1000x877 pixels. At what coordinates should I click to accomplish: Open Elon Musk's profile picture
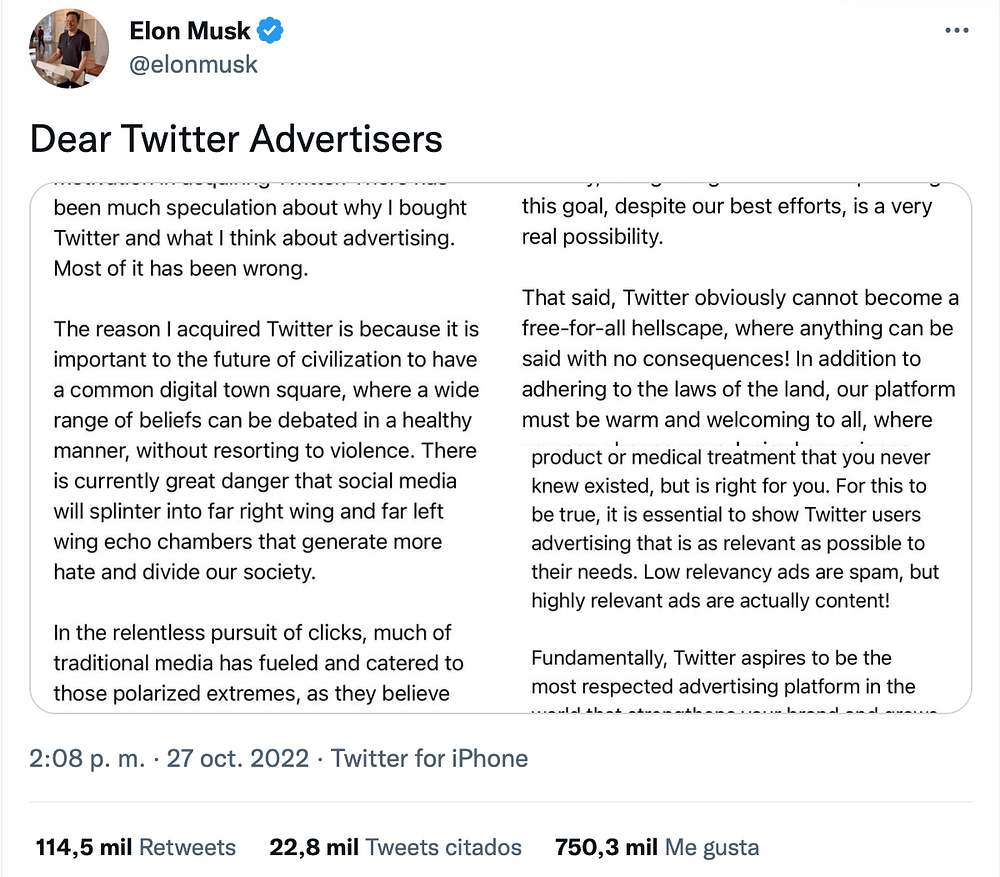(x=70, y=48)
